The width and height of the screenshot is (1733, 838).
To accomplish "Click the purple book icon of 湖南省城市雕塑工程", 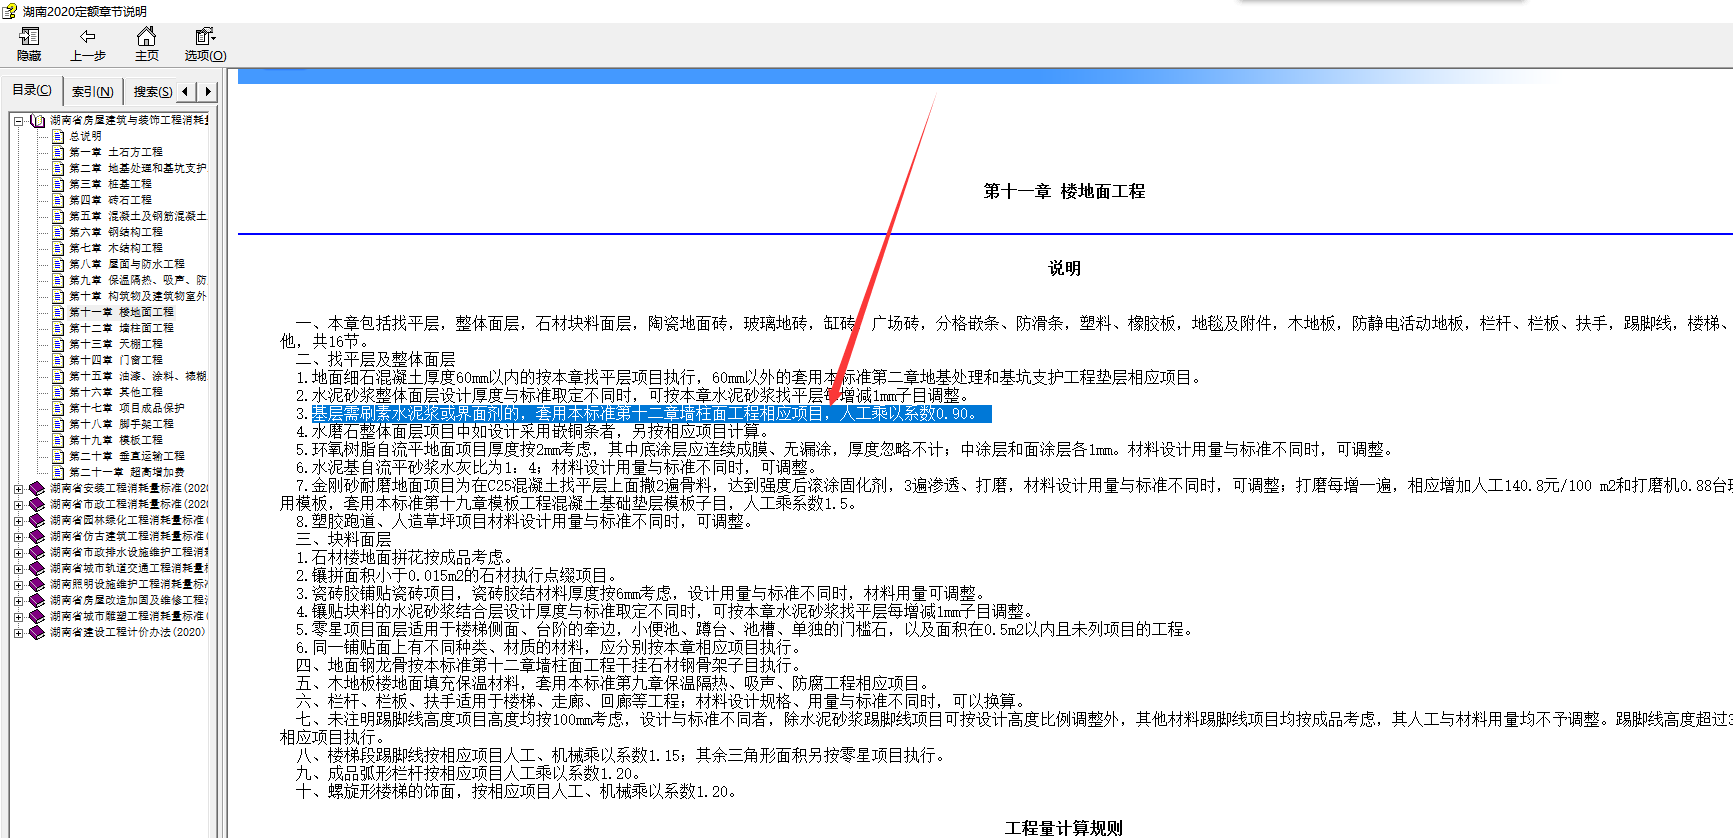I will click(37, 616).
